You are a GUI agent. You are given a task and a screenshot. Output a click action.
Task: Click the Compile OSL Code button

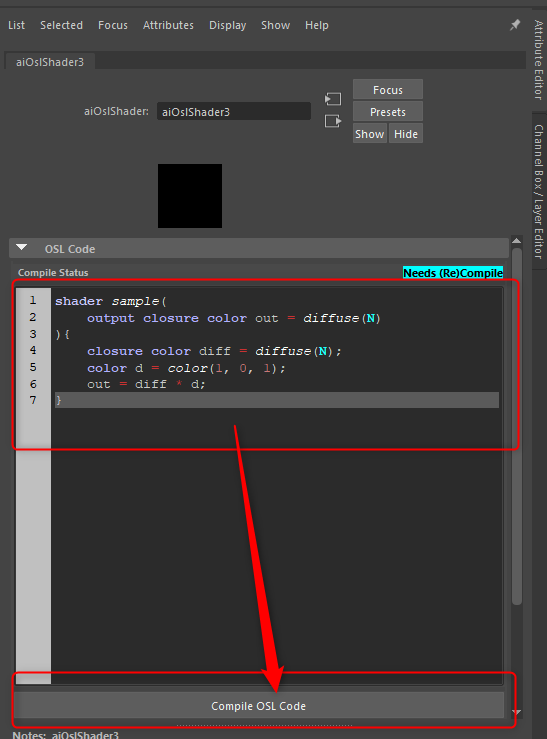point(259,706)
